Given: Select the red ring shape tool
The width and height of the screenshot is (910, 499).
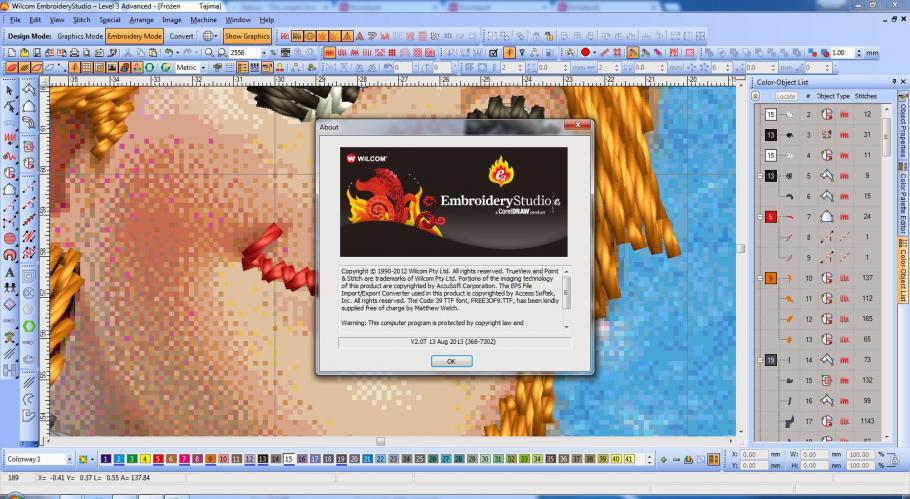Looking at the screenshot, I should [x=10, y=255].
